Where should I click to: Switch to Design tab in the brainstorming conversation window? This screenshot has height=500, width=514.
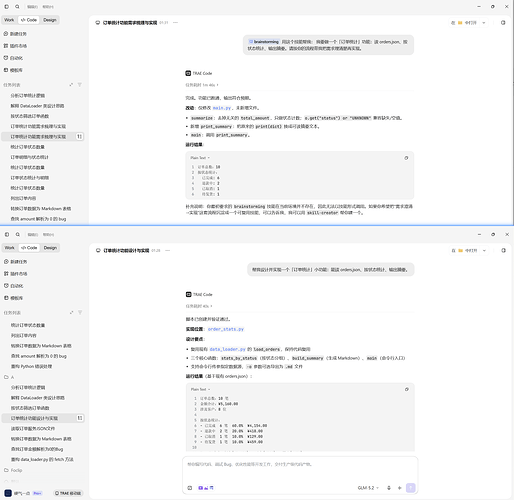tap(50, 20)
